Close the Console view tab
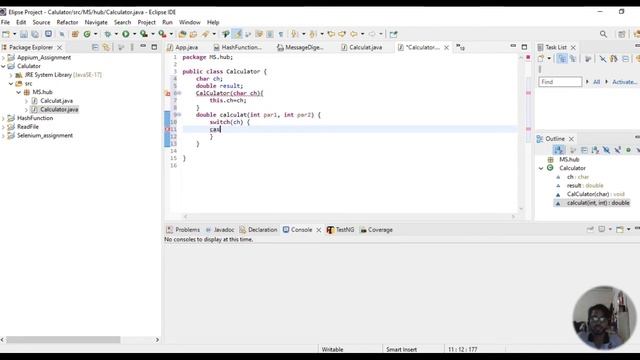Screen dimensions: 640x360 pos(319,230)
